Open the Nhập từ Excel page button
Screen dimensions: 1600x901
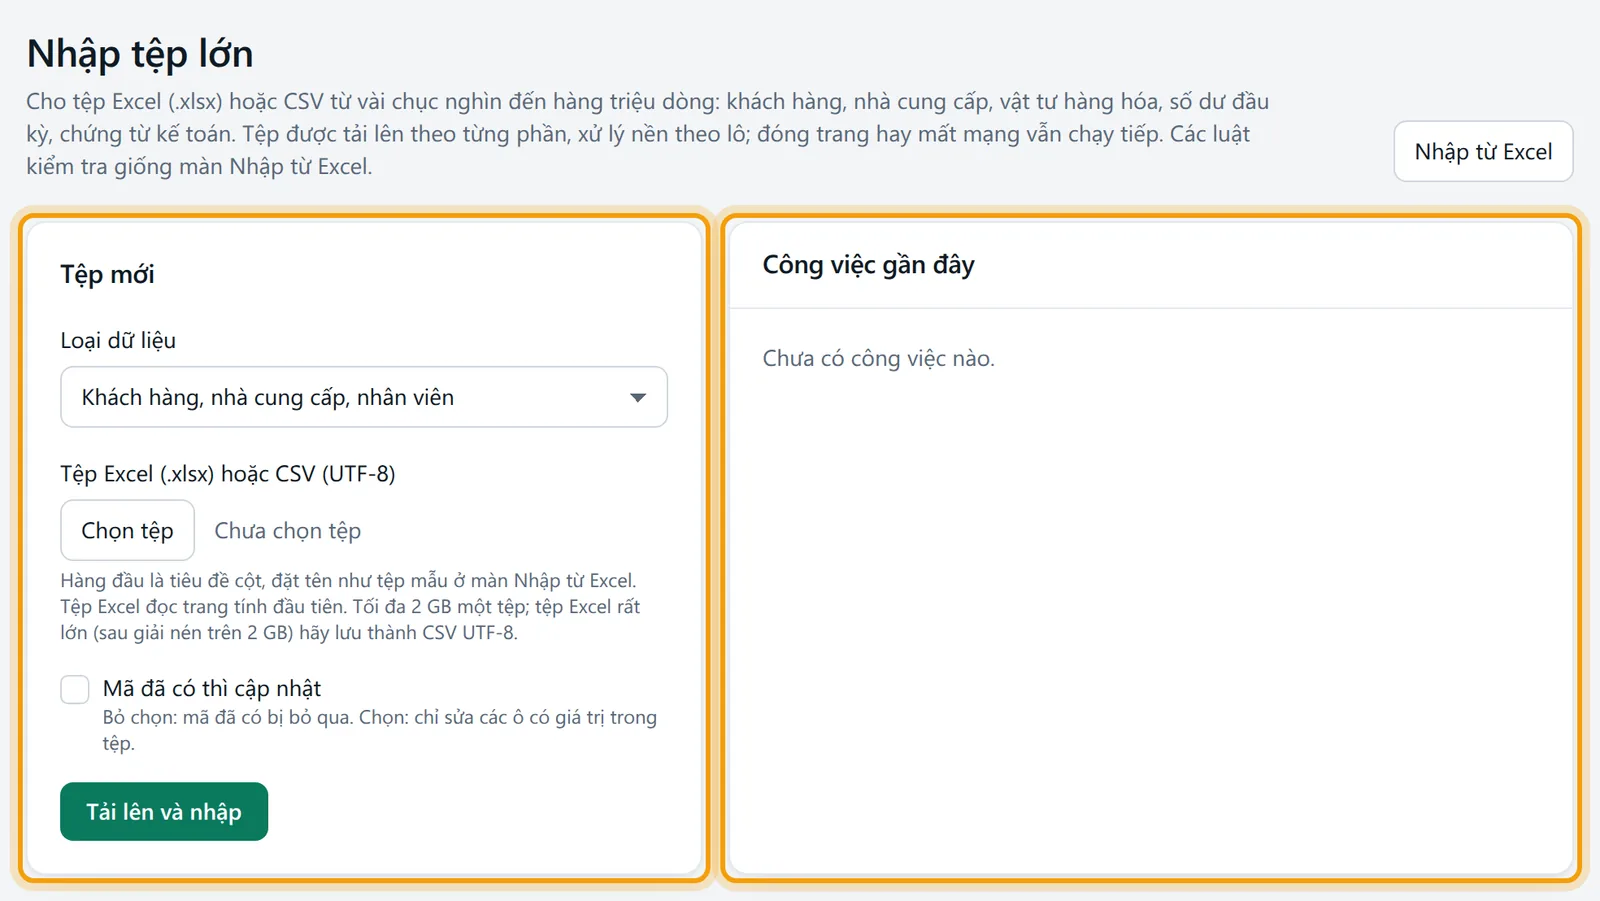pos(1483,151)
